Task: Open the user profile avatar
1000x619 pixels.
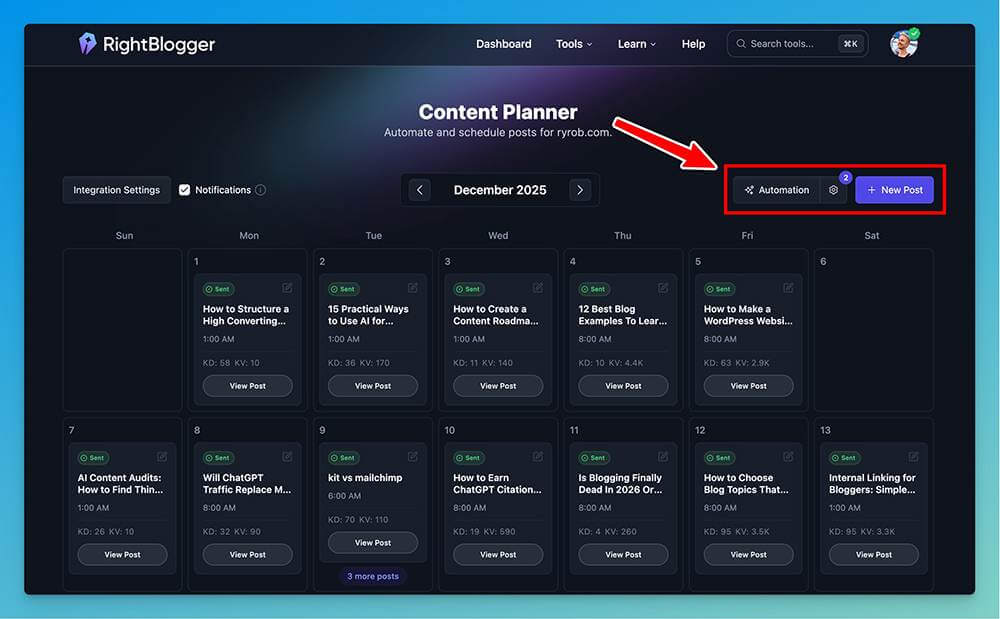Action: (x=903, y=44)
